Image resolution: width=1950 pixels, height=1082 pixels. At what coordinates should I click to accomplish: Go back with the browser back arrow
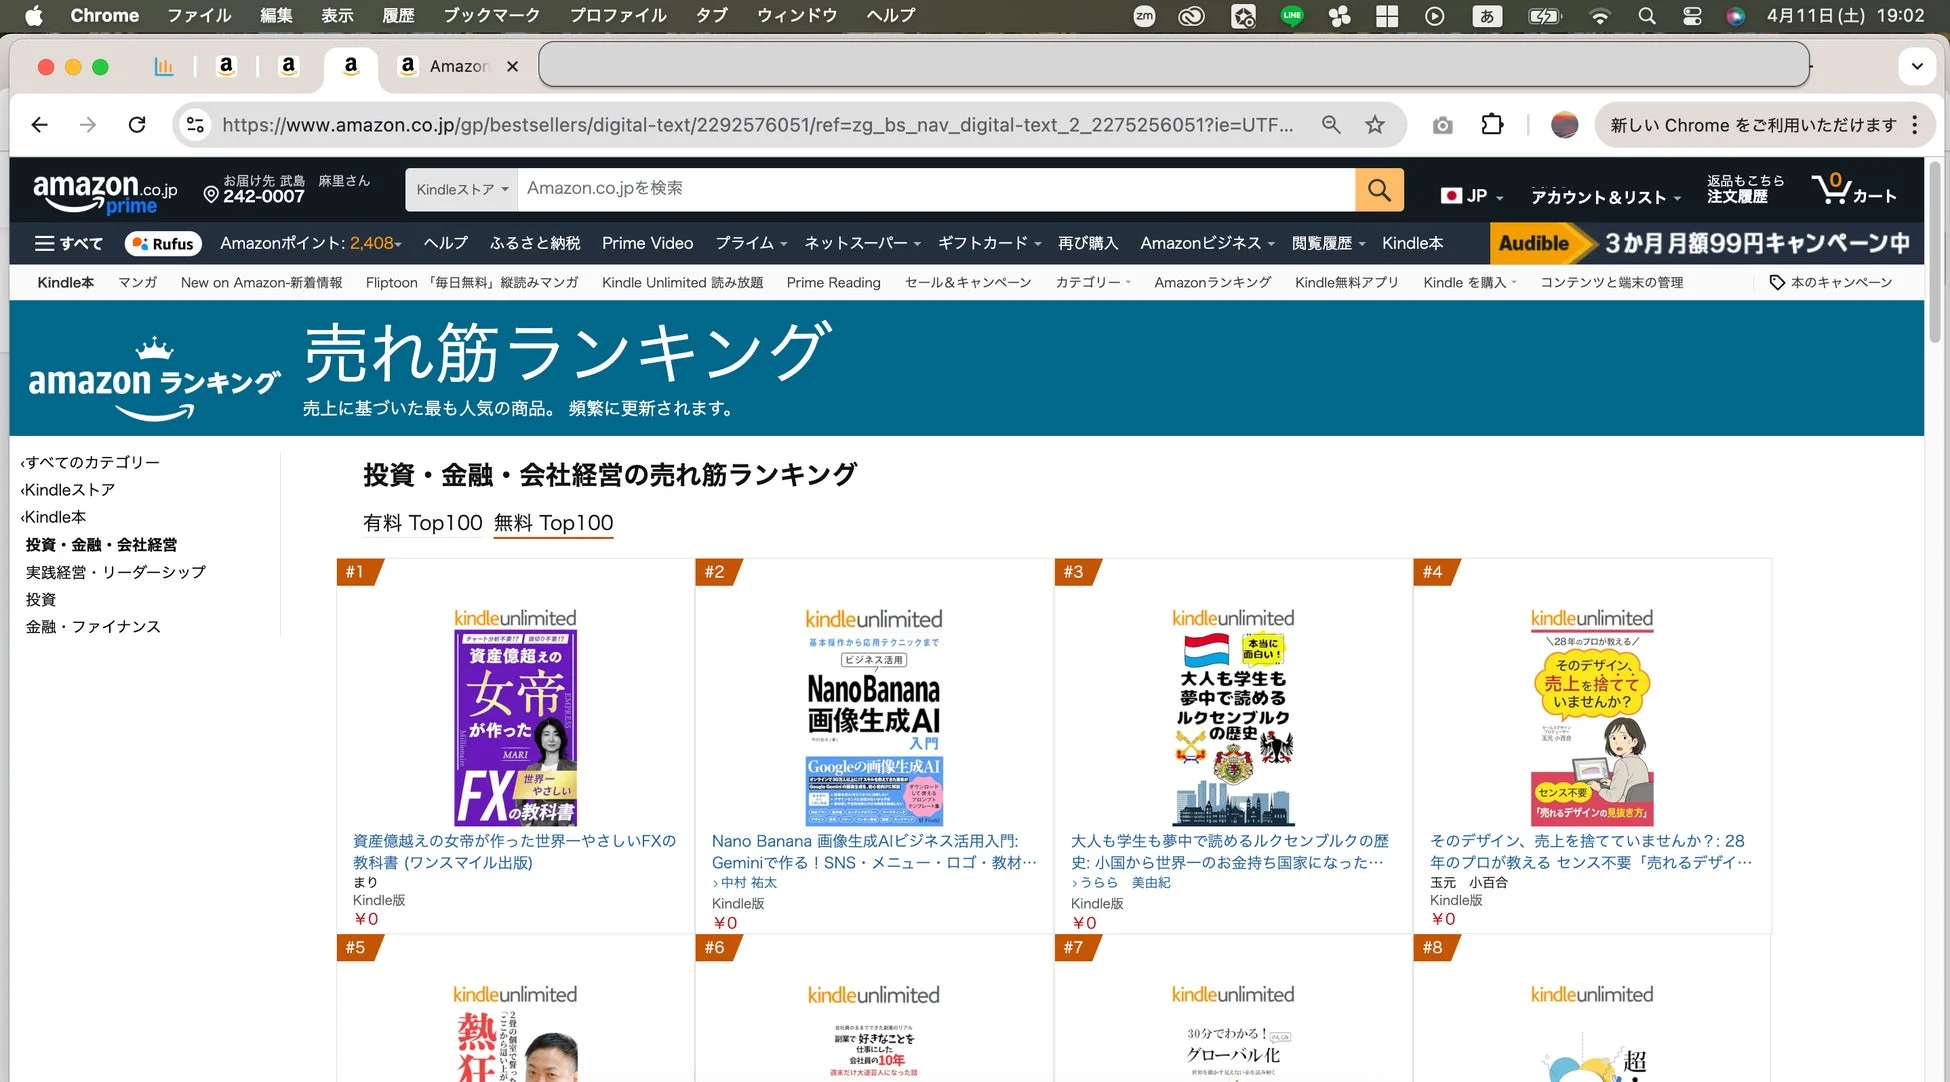click(40, 124)
